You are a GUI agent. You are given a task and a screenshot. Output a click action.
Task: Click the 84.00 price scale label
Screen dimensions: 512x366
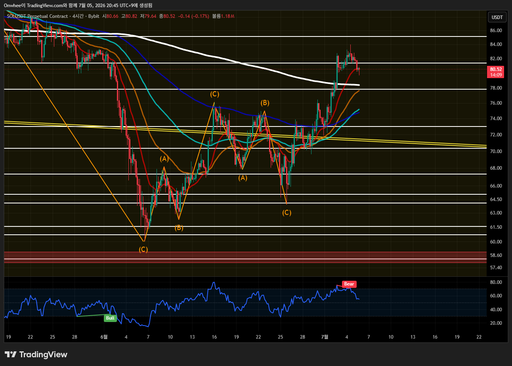tap(496, 44)
